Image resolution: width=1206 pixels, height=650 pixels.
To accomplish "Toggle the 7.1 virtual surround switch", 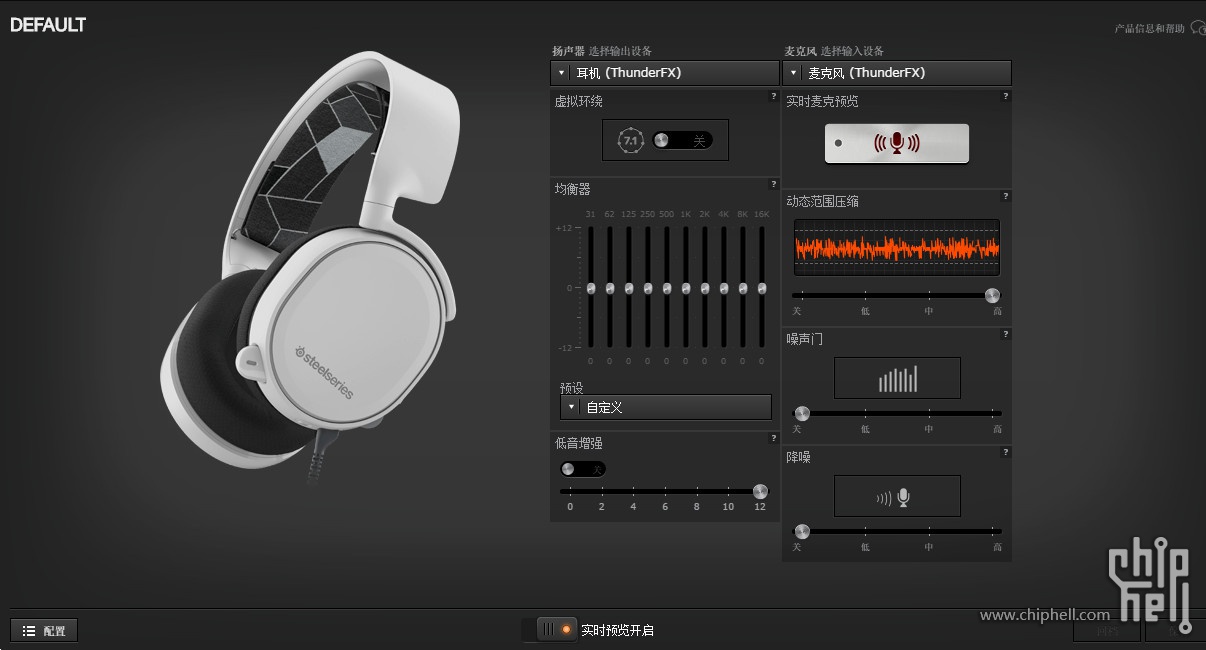I will (x=682, y=141).
